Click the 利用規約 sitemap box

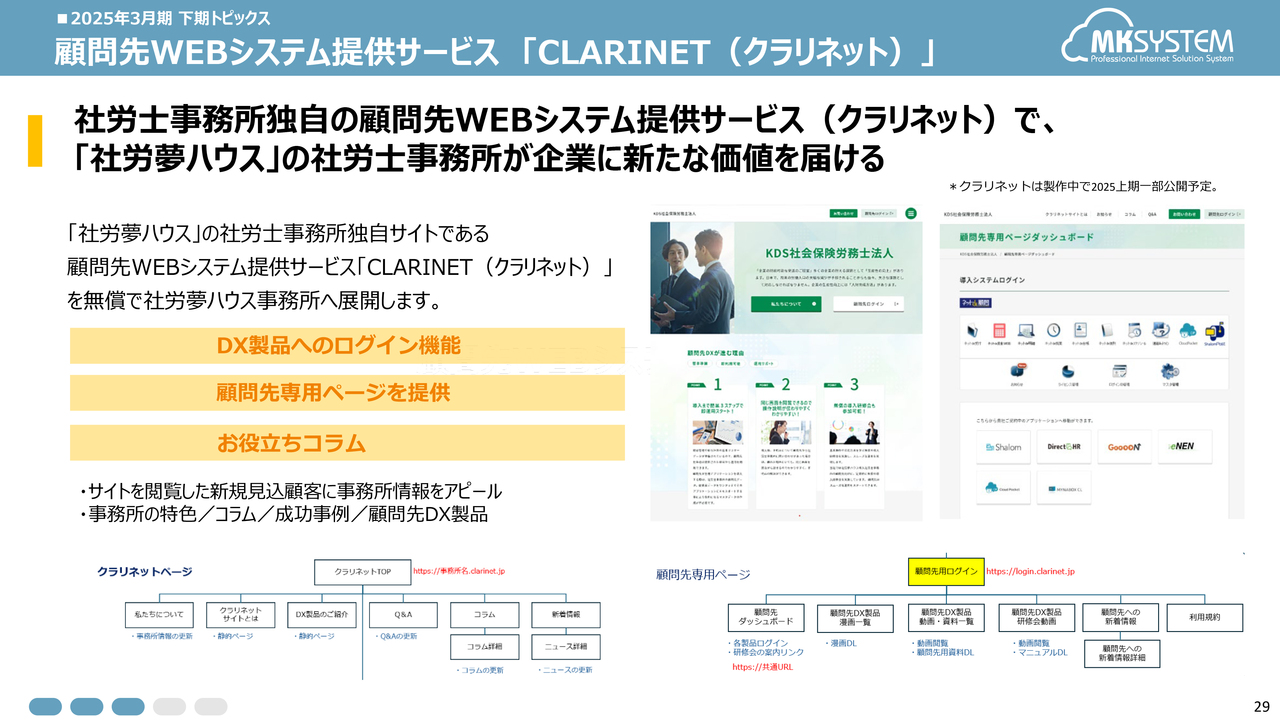(1204, 618)
